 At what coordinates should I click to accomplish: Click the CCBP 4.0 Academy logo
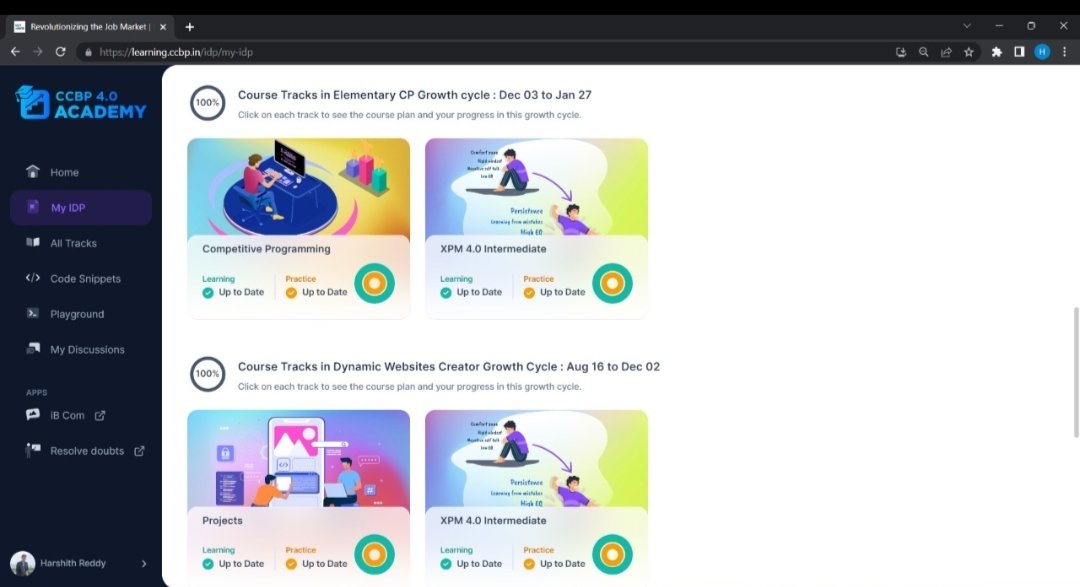click(81, 103)
